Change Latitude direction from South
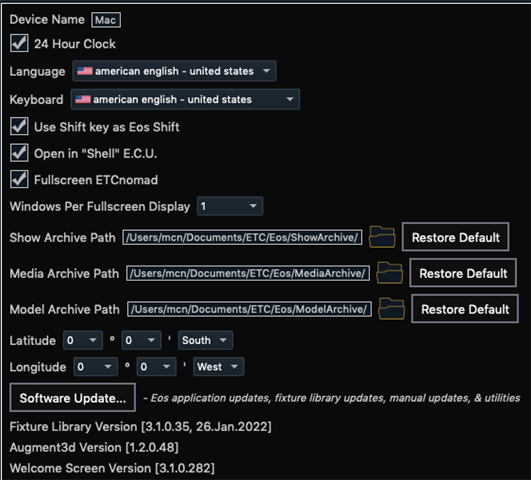This screenshot has height=480, width=531. coord(205,340)
